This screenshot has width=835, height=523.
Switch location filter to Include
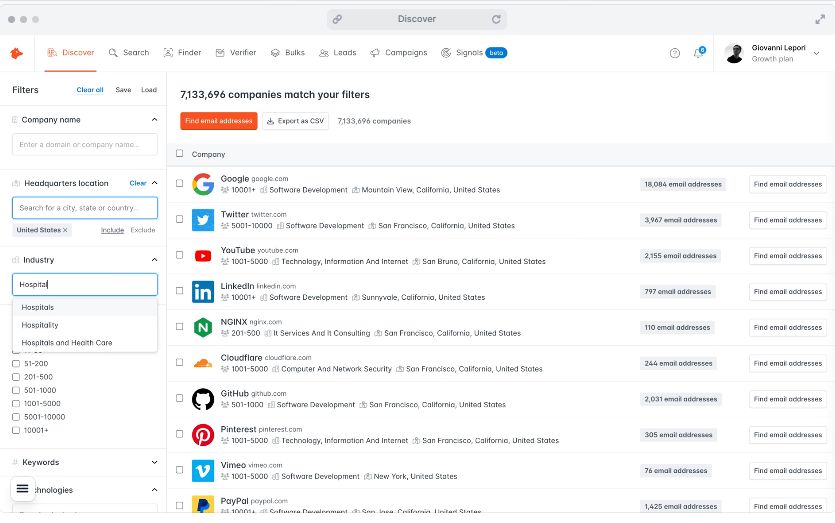coord(112,230)
